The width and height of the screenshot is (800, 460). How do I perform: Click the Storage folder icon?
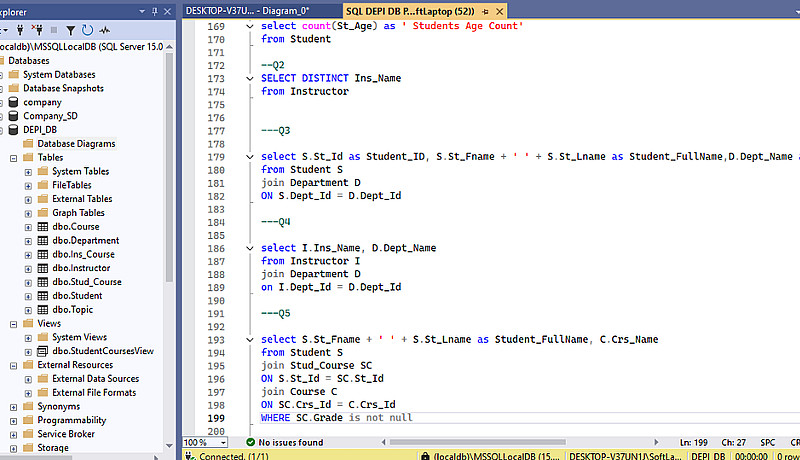coord(29,447)
